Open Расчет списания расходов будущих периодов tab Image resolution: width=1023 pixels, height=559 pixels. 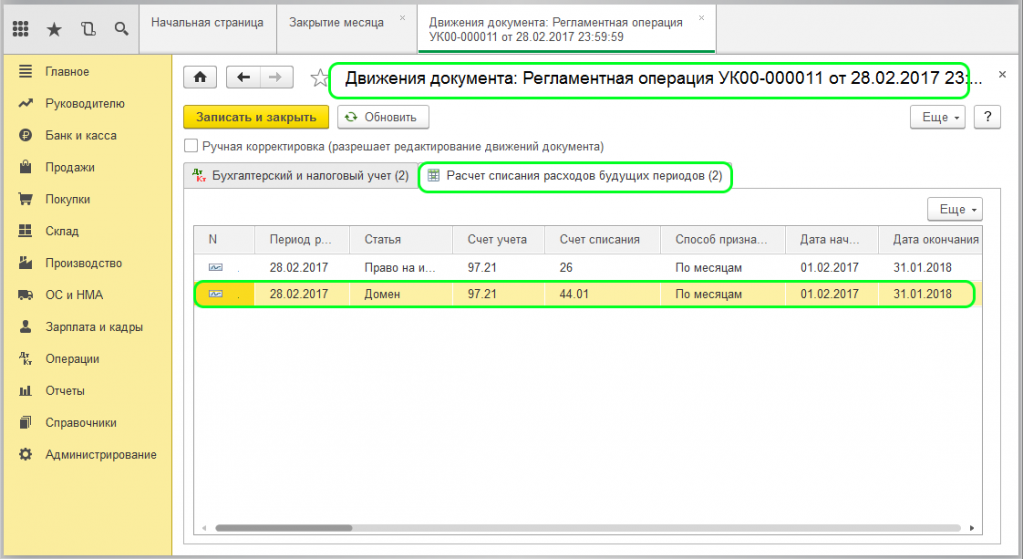(575, 176)
